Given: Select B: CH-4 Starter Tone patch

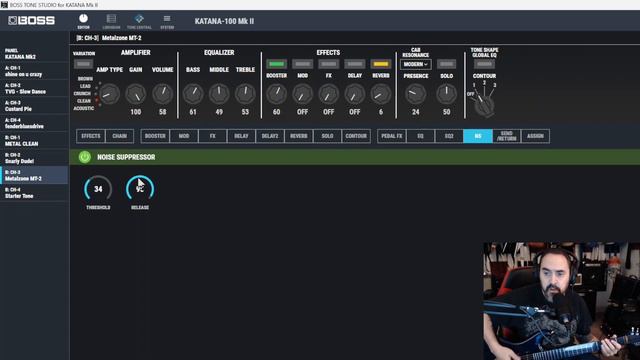Looking at the screenshot, I should pyautogui.click(x=34, y=193).
